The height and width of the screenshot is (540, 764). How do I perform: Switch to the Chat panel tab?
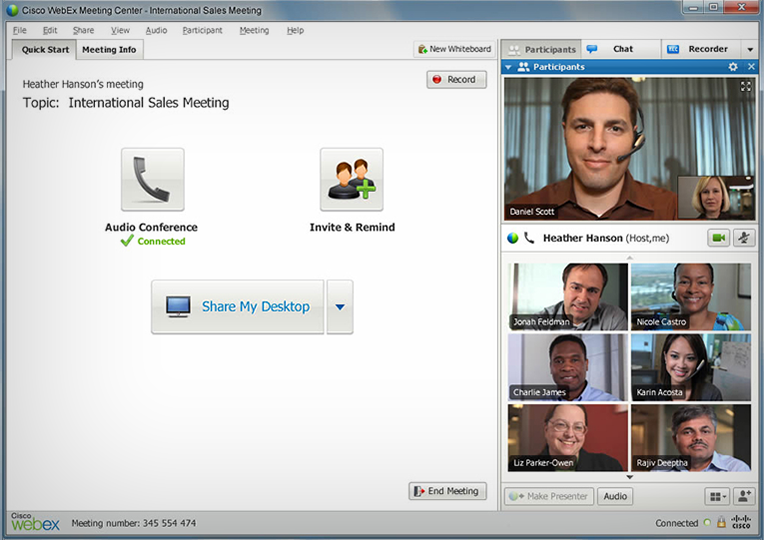coord(622,49)
